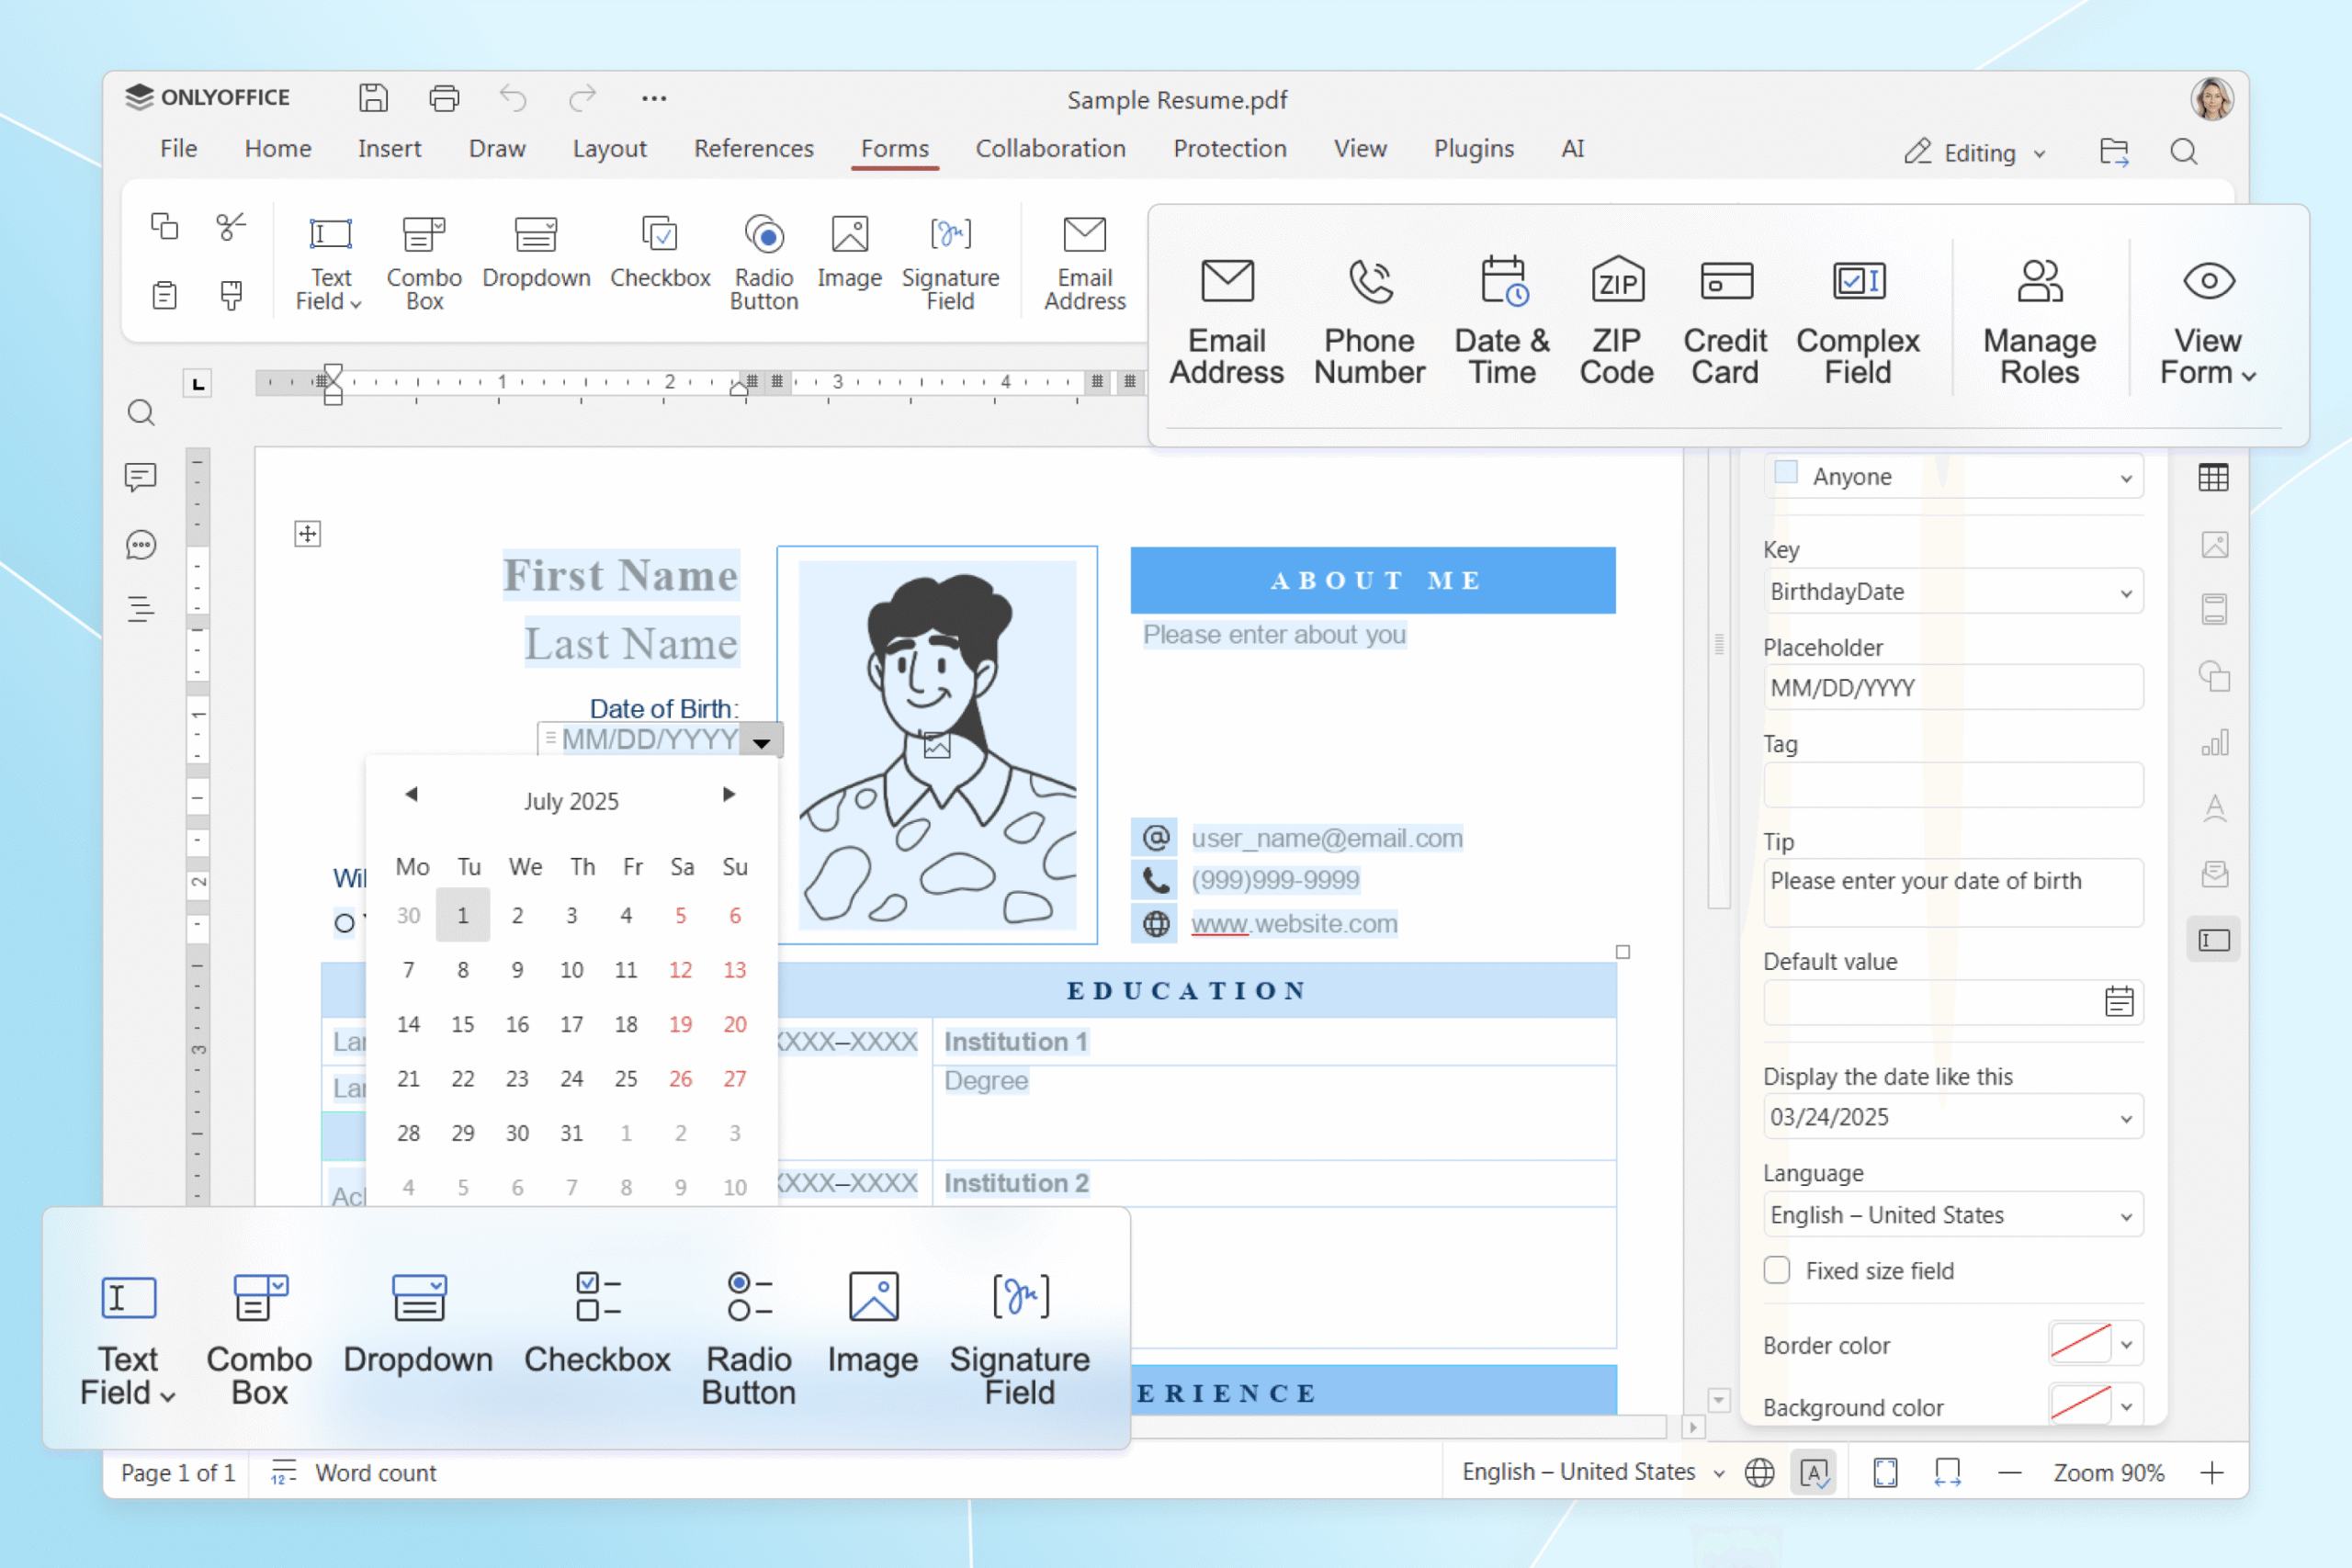Open Table settings in right sidebar
This screenshot has width=2352, height=1568.
pos(2214,478)
